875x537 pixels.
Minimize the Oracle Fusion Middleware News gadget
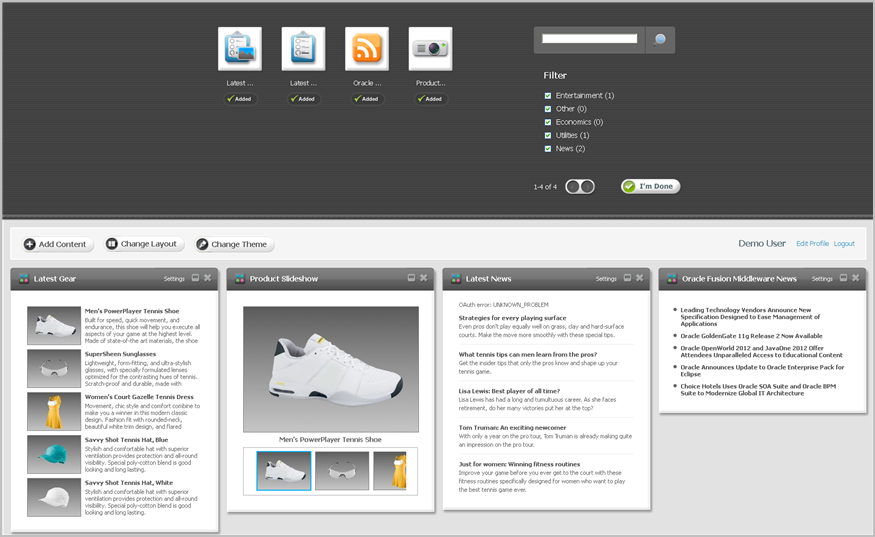843,278
